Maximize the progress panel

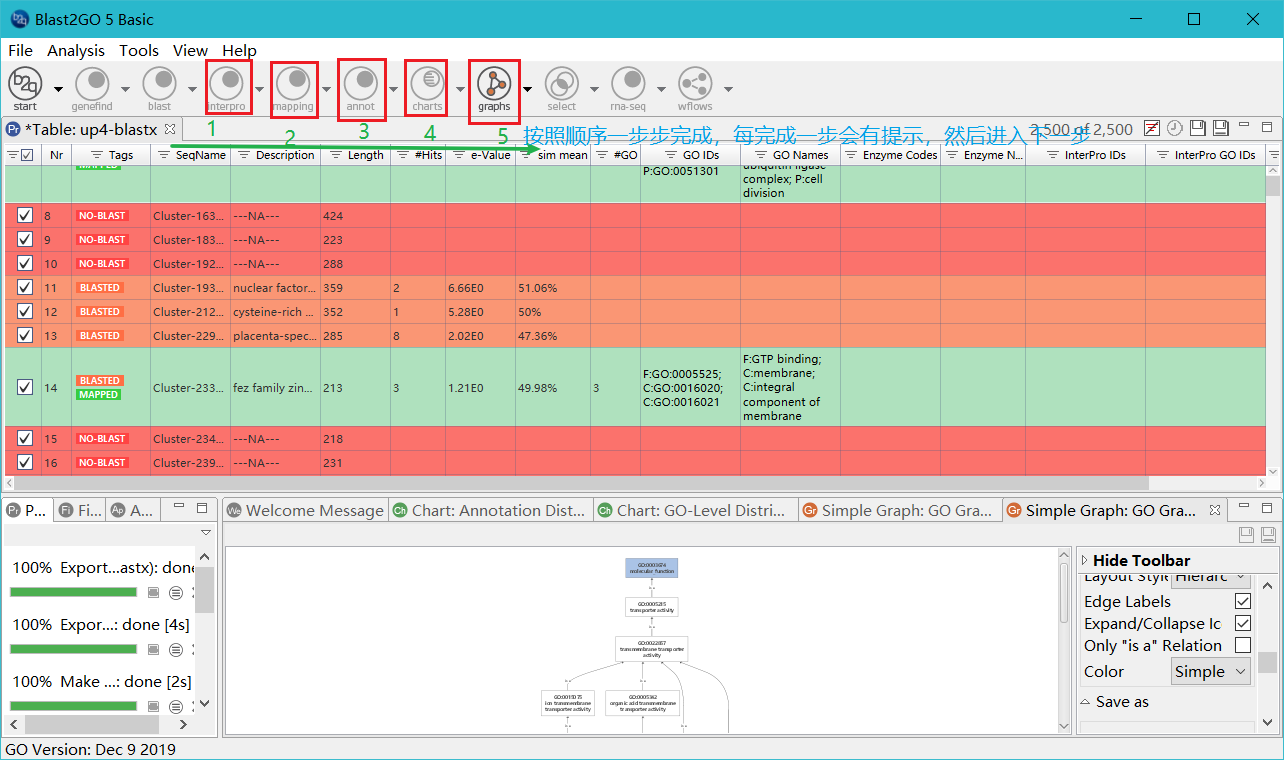click(x=202, y=508)
